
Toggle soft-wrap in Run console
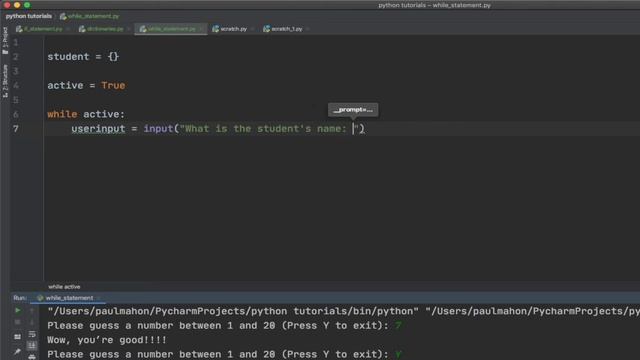pos(32,335)
